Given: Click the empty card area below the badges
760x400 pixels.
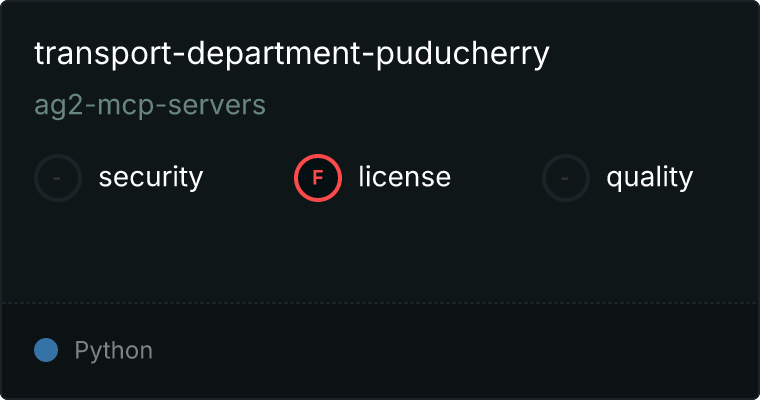Looking at the screenshot, I should click(380, 252).
